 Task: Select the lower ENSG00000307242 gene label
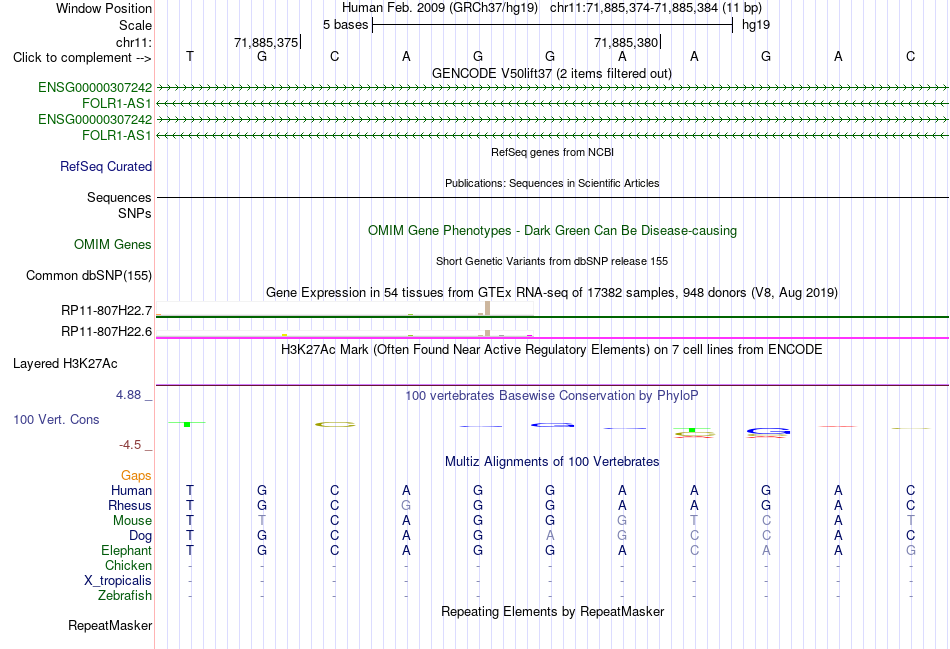point(95,119)
